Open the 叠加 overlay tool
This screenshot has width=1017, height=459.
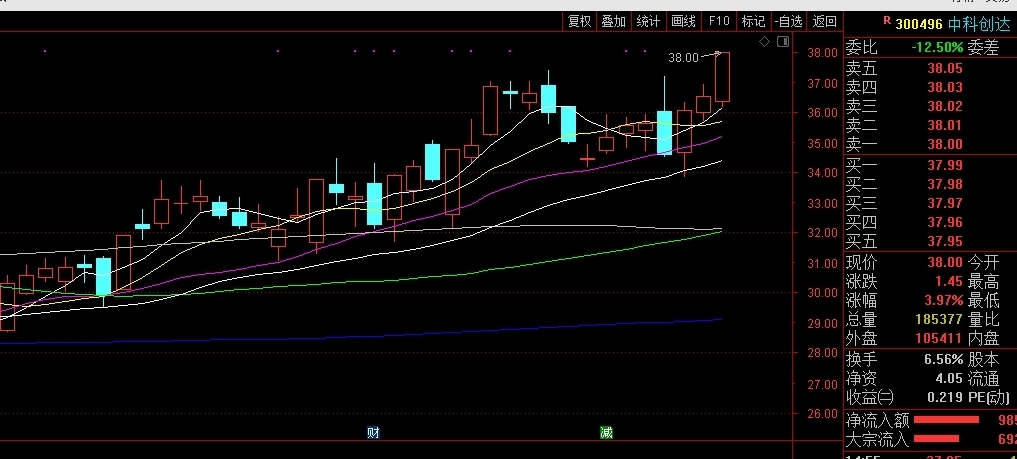click(613, 21)
